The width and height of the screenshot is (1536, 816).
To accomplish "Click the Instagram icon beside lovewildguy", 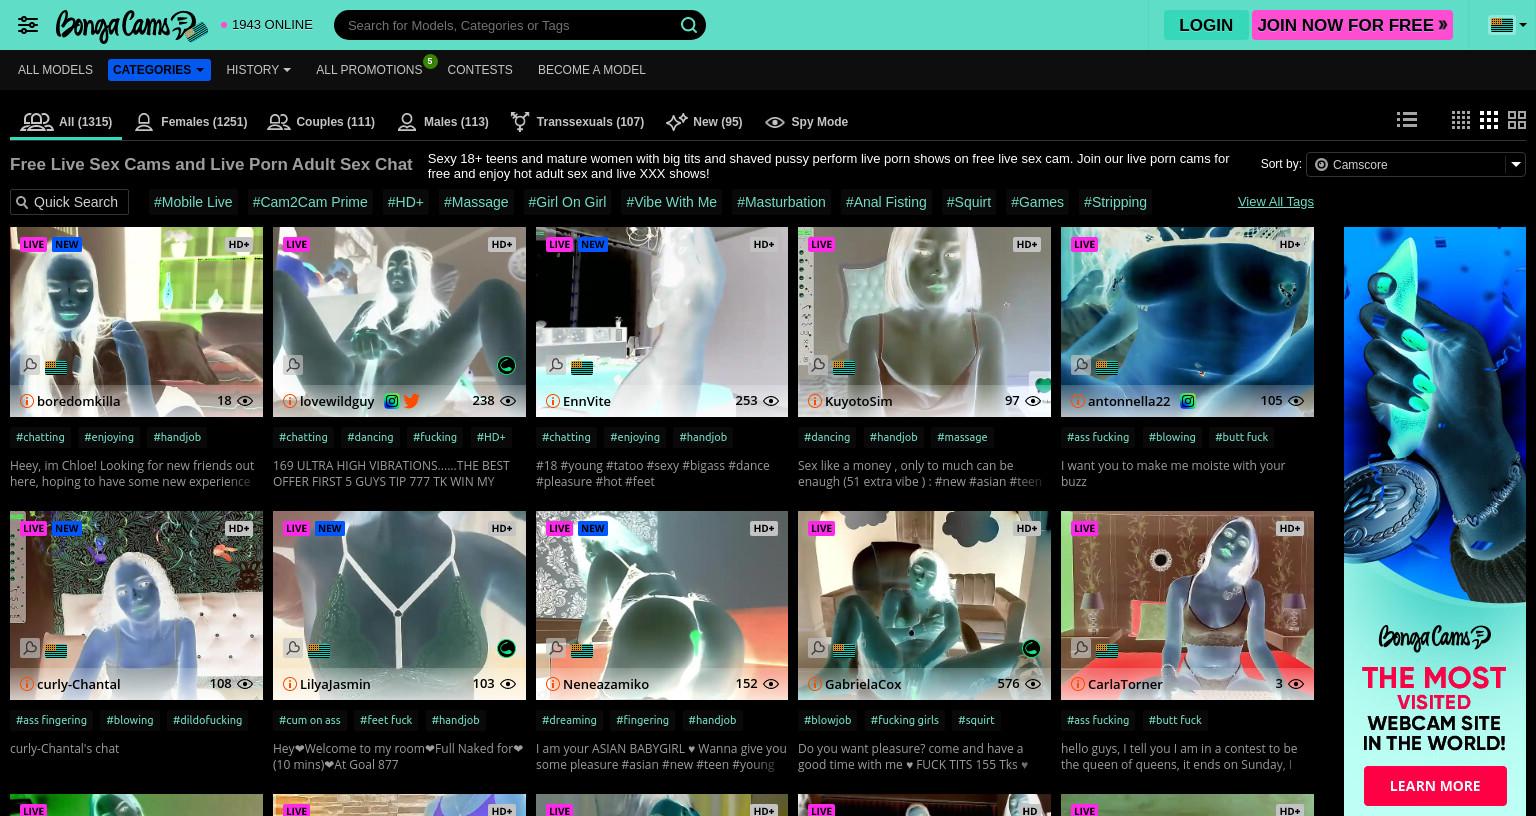I will (391, 401).
